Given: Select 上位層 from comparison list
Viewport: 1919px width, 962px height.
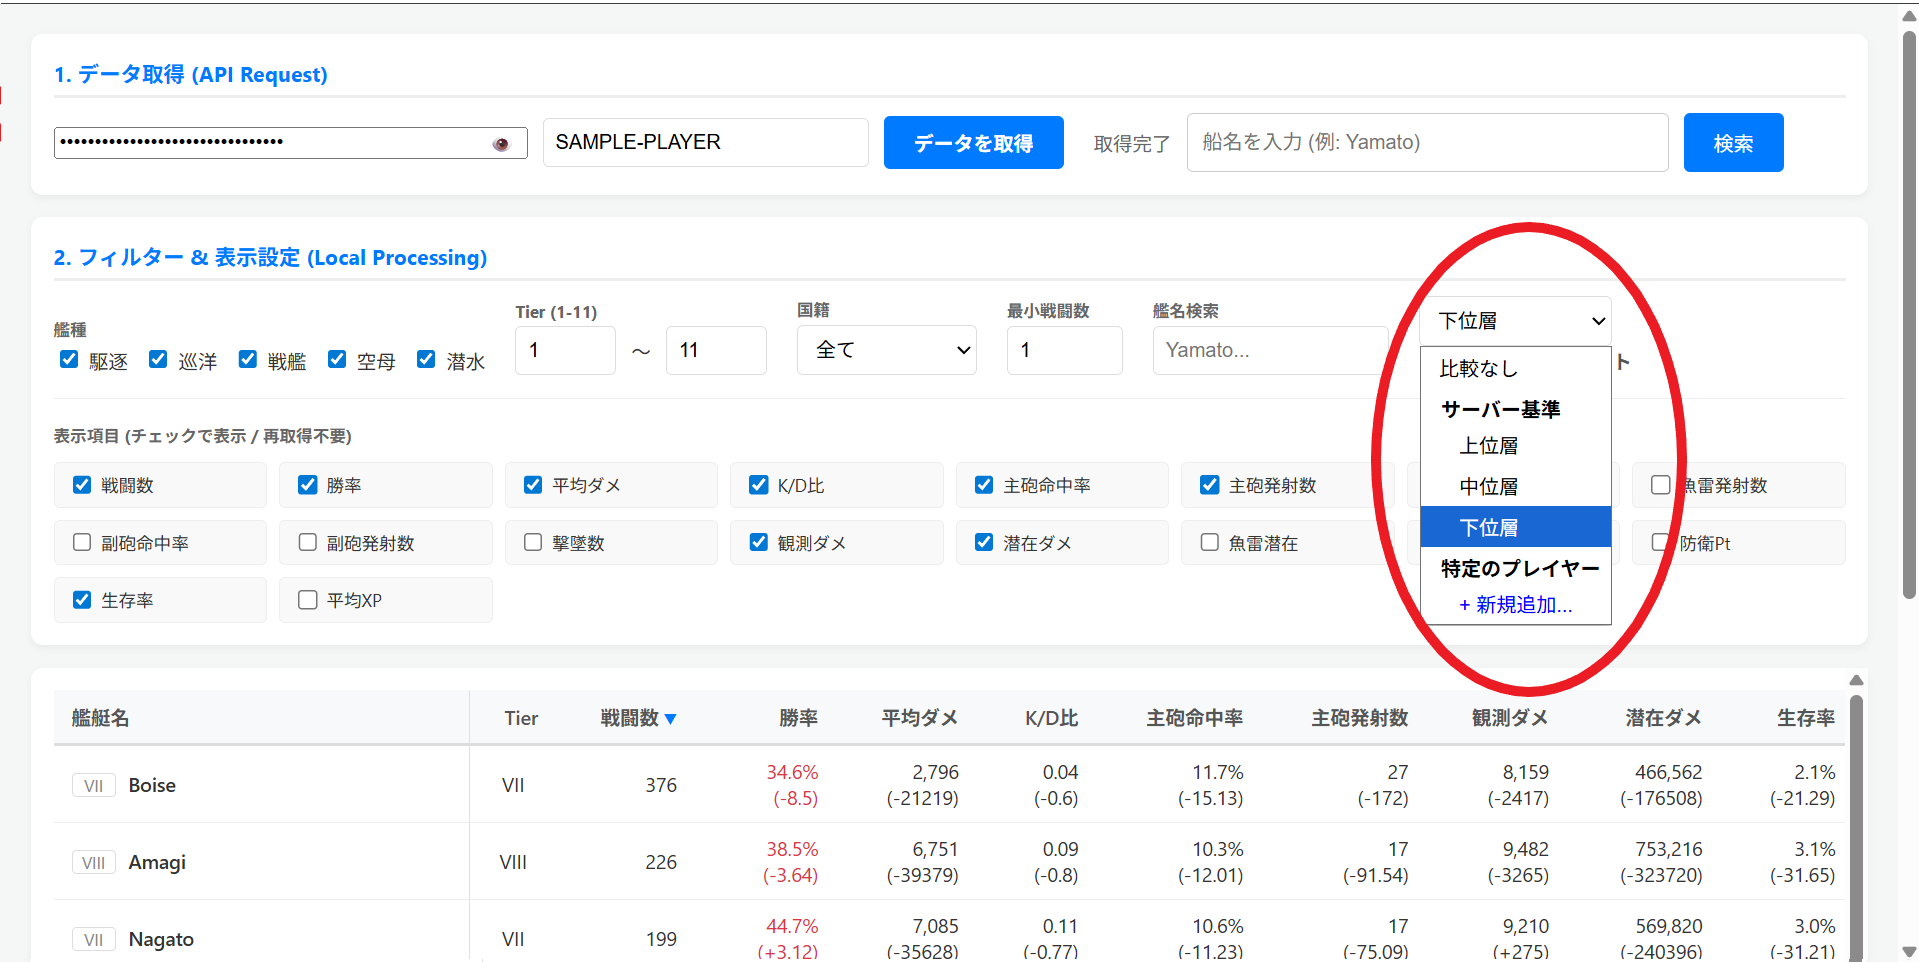Looking at the screenshot, I should 1488,446.
